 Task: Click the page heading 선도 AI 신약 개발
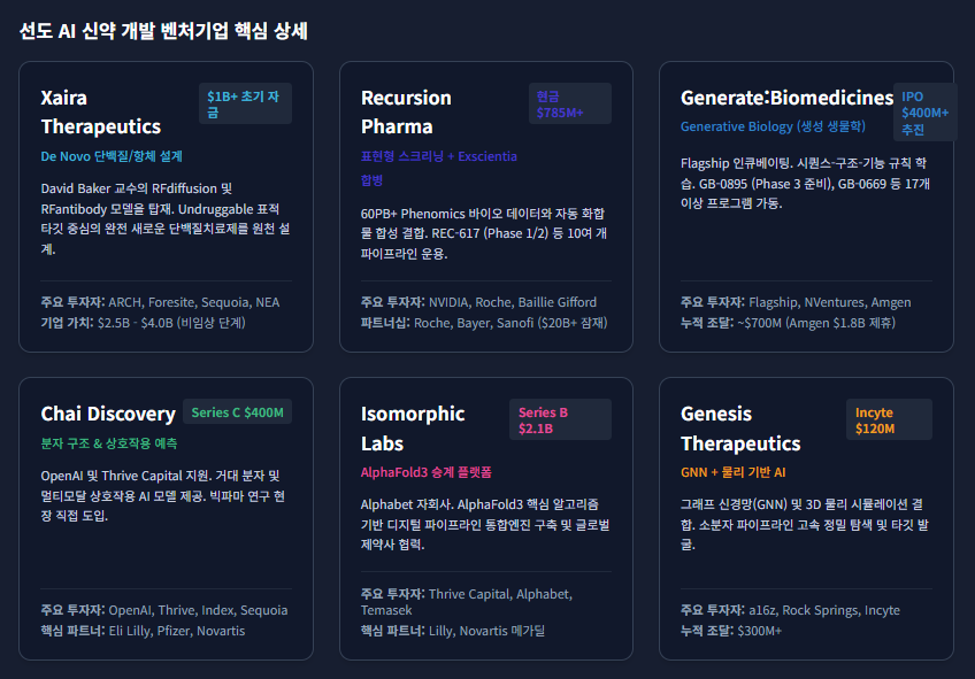87,31
